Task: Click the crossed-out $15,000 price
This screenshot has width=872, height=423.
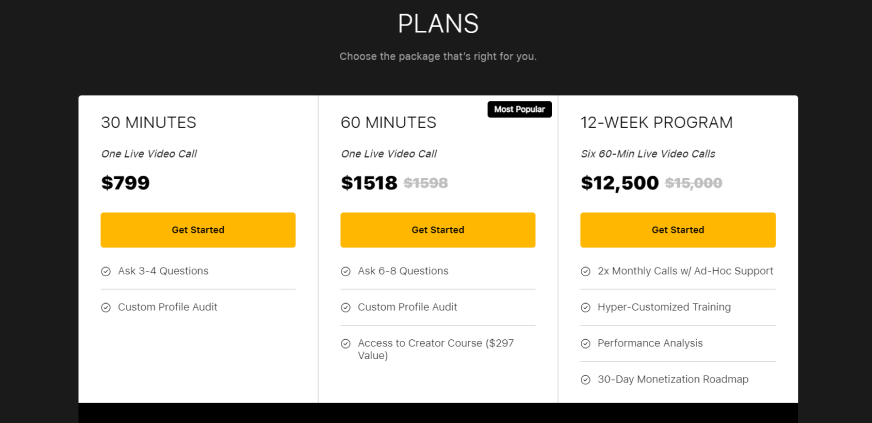Action: [x=693, y=183]
